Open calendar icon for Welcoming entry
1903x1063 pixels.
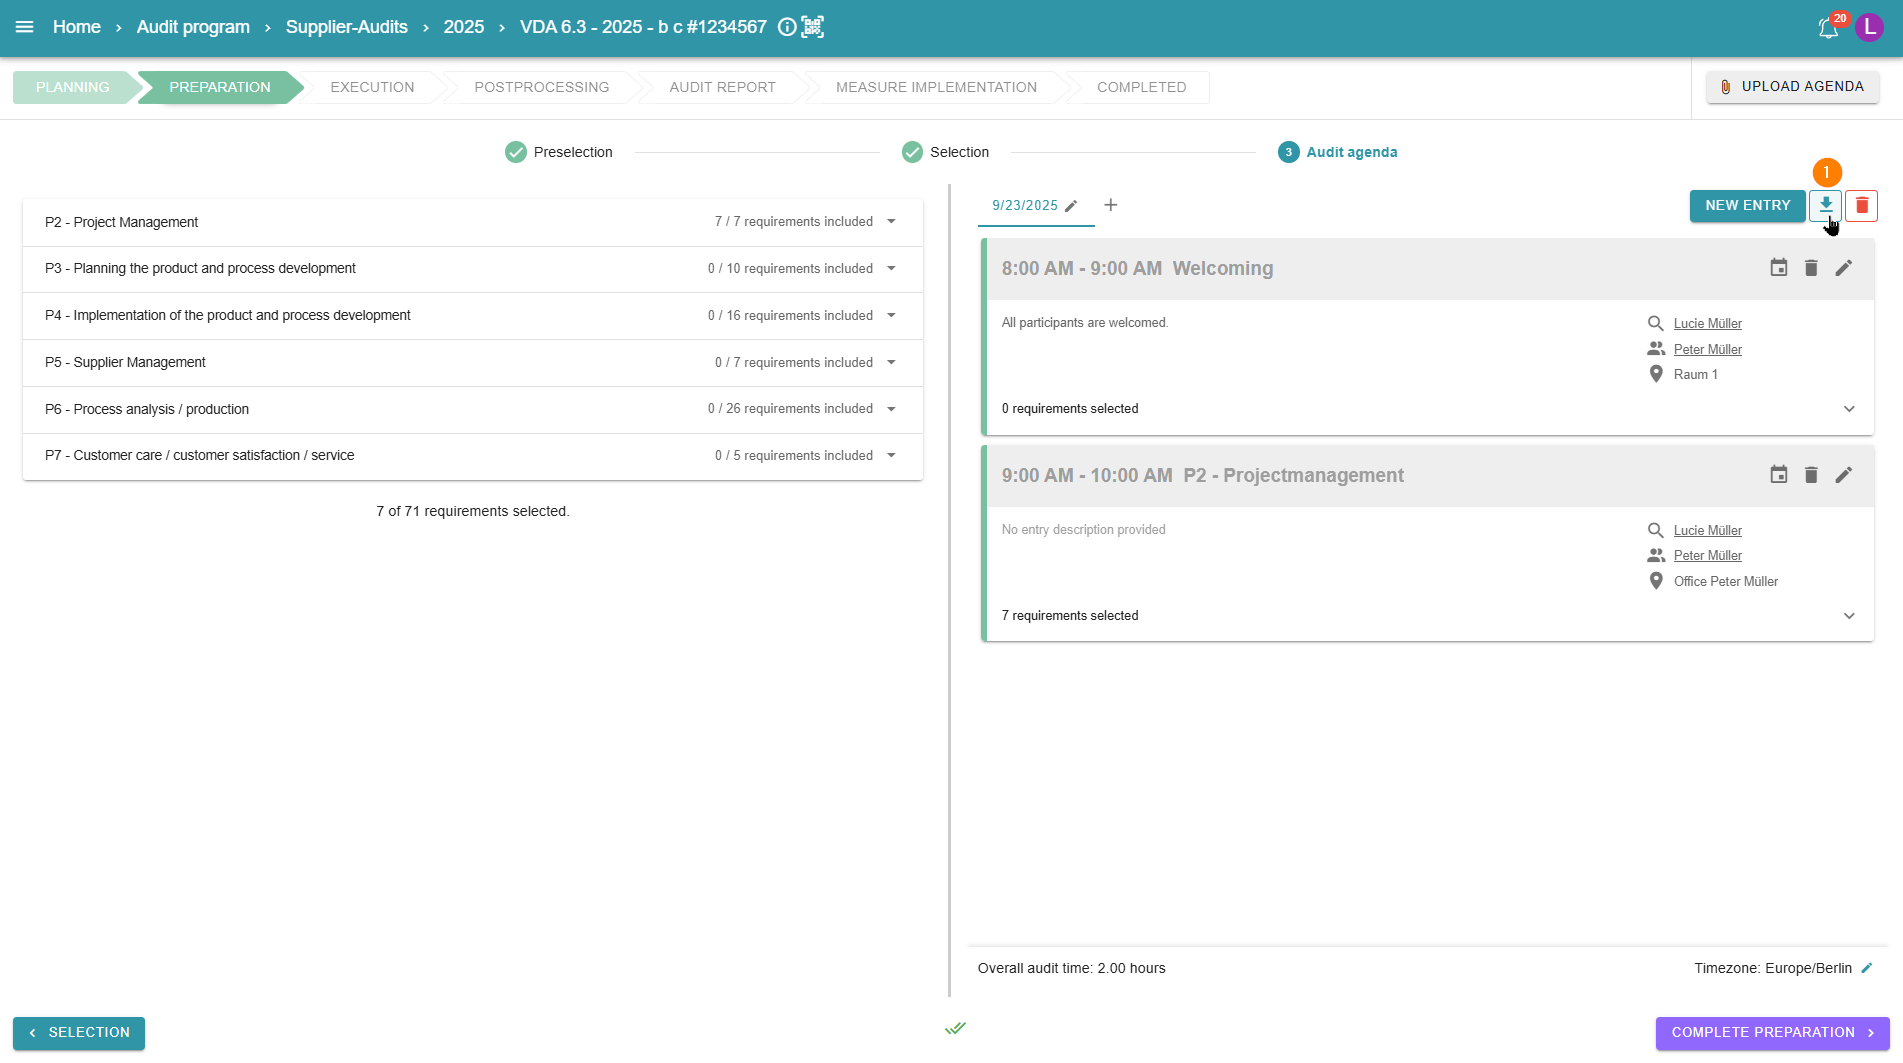click(x=1778, y=268)
